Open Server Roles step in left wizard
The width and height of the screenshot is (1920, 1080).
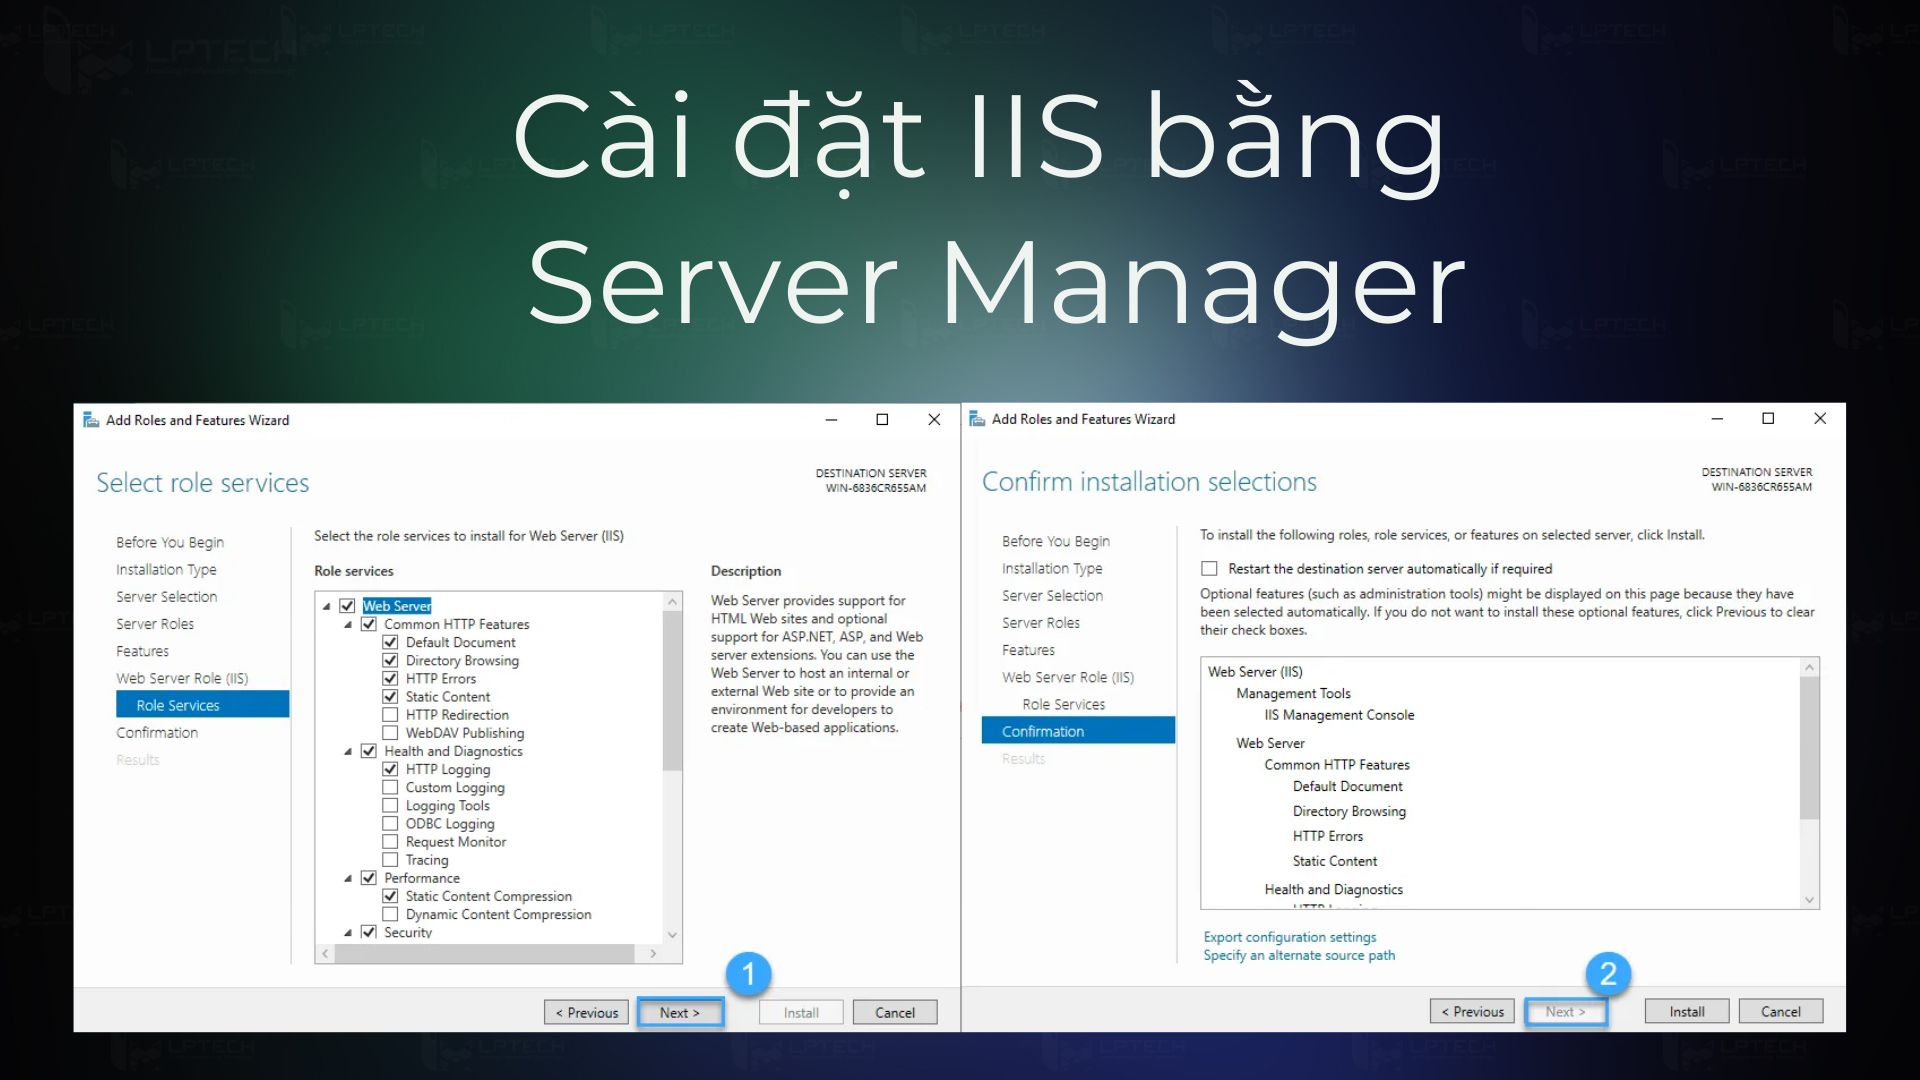point(155,623)
